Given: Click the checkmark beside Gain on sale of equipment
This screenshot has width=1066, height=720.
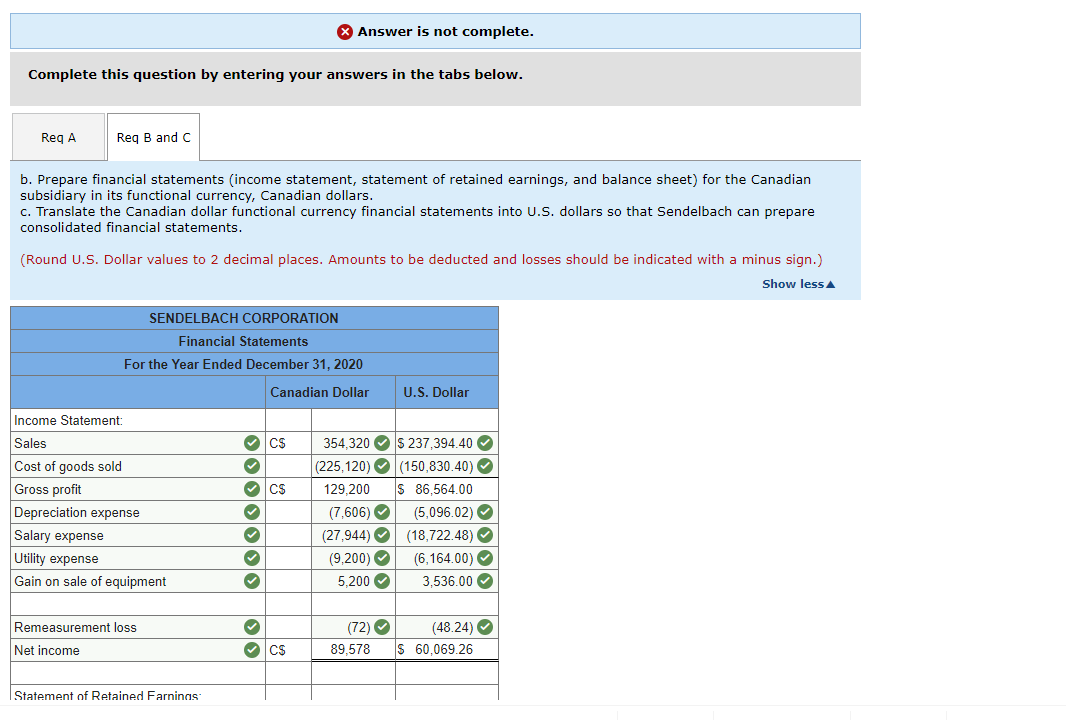Looking at the screenshot, I should 251,581.
